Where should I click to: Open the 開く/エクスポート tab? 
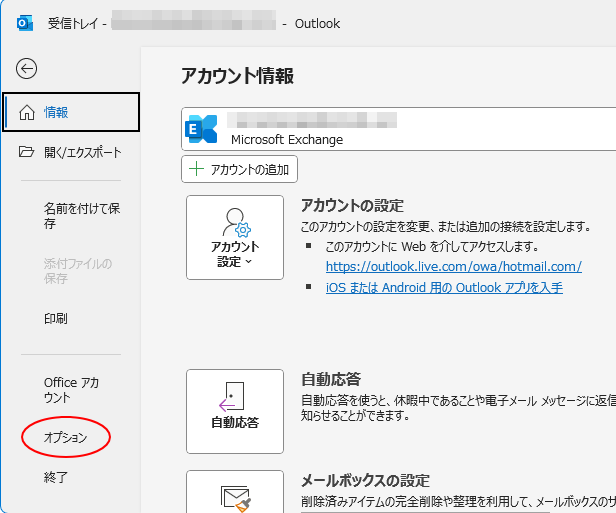click(71, 152)
